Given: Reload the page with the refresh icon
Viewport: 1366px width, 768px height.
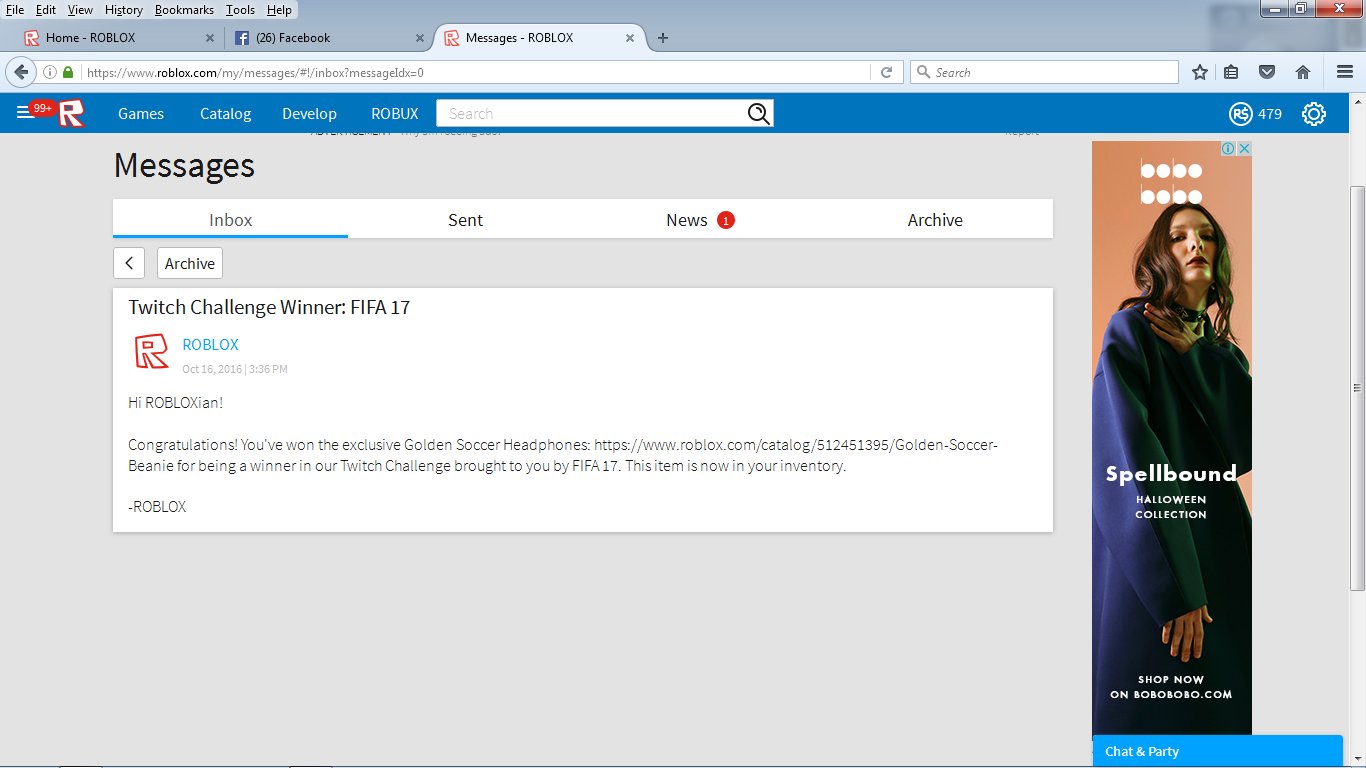Looking at the screenshot, I should [x=886, y=72].
